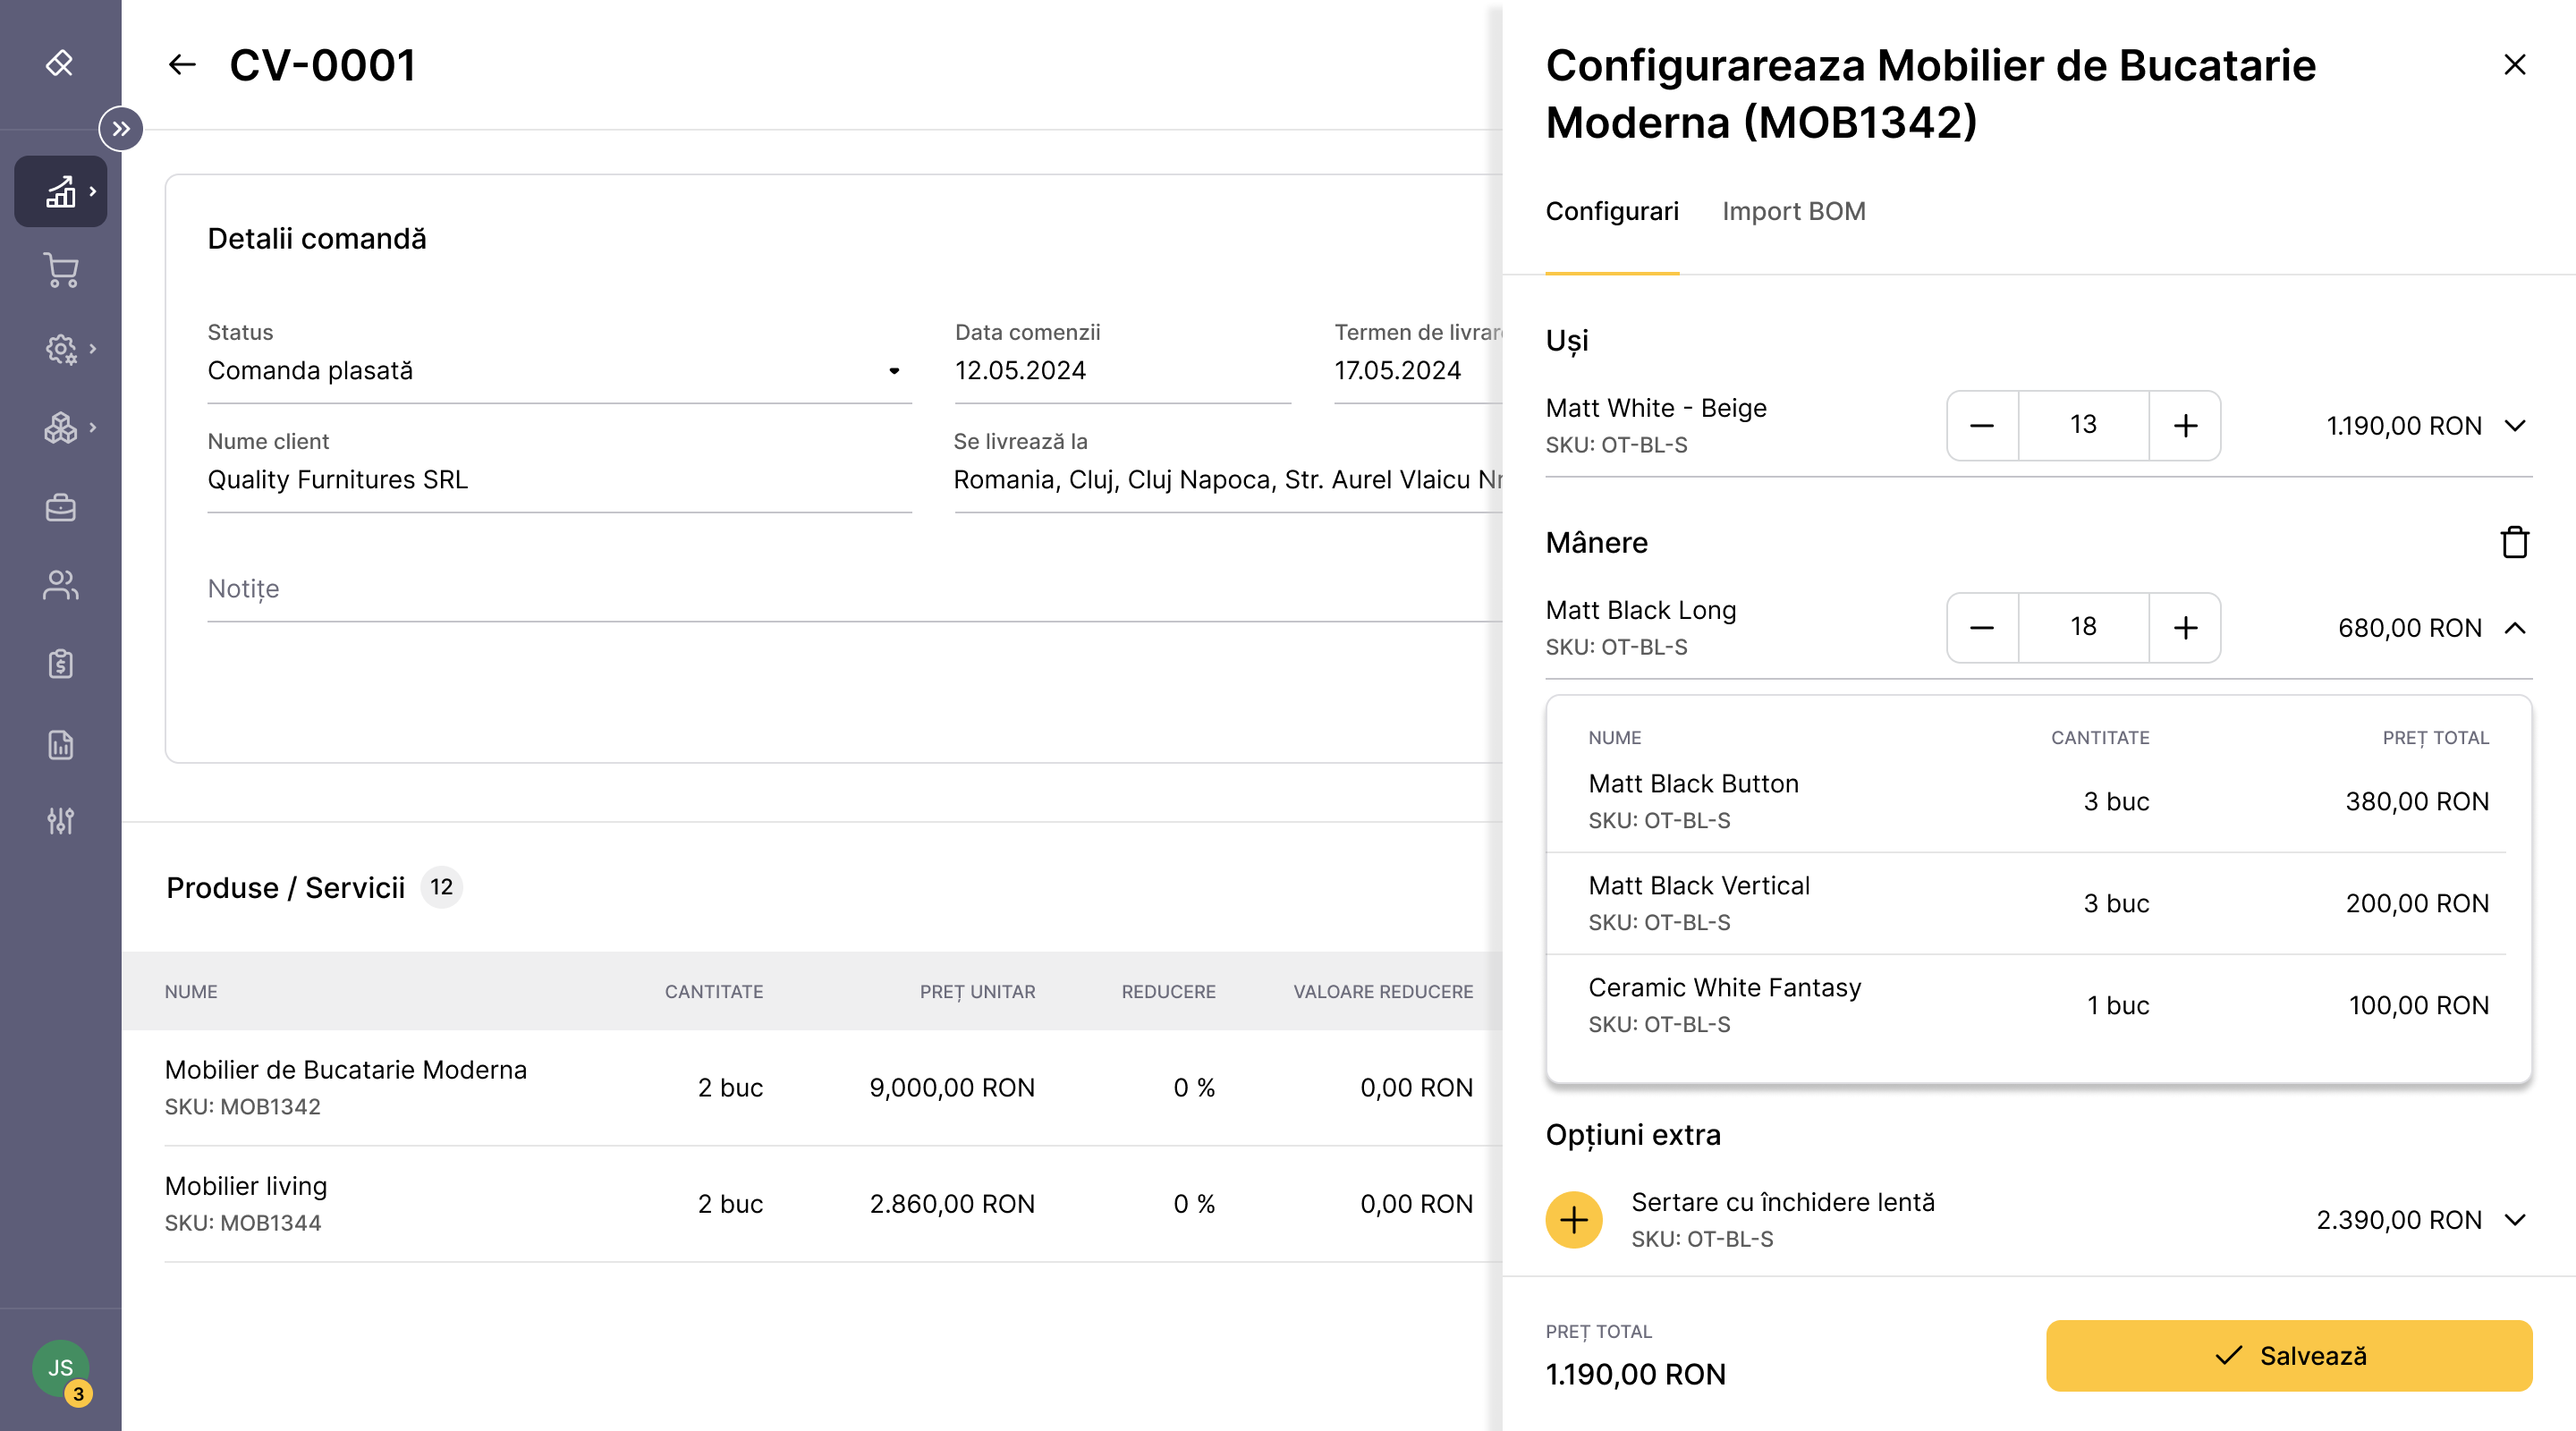Edit the Matt Black Long quantity field

(2083, 628)
